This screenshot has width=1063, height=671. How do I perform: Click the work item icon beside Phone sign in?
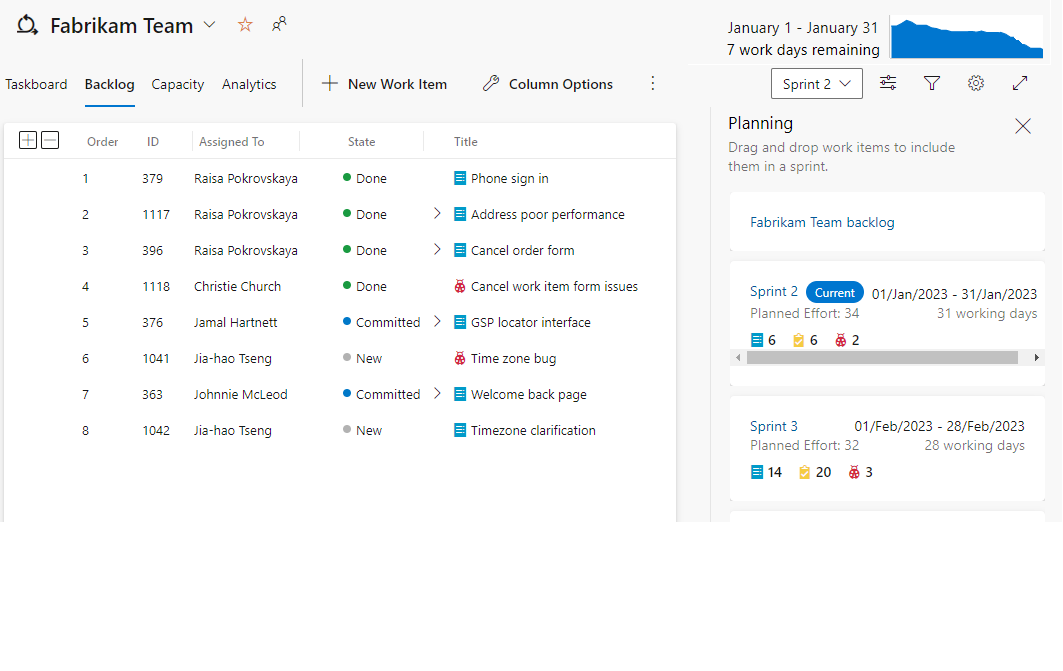coord(458,178)
